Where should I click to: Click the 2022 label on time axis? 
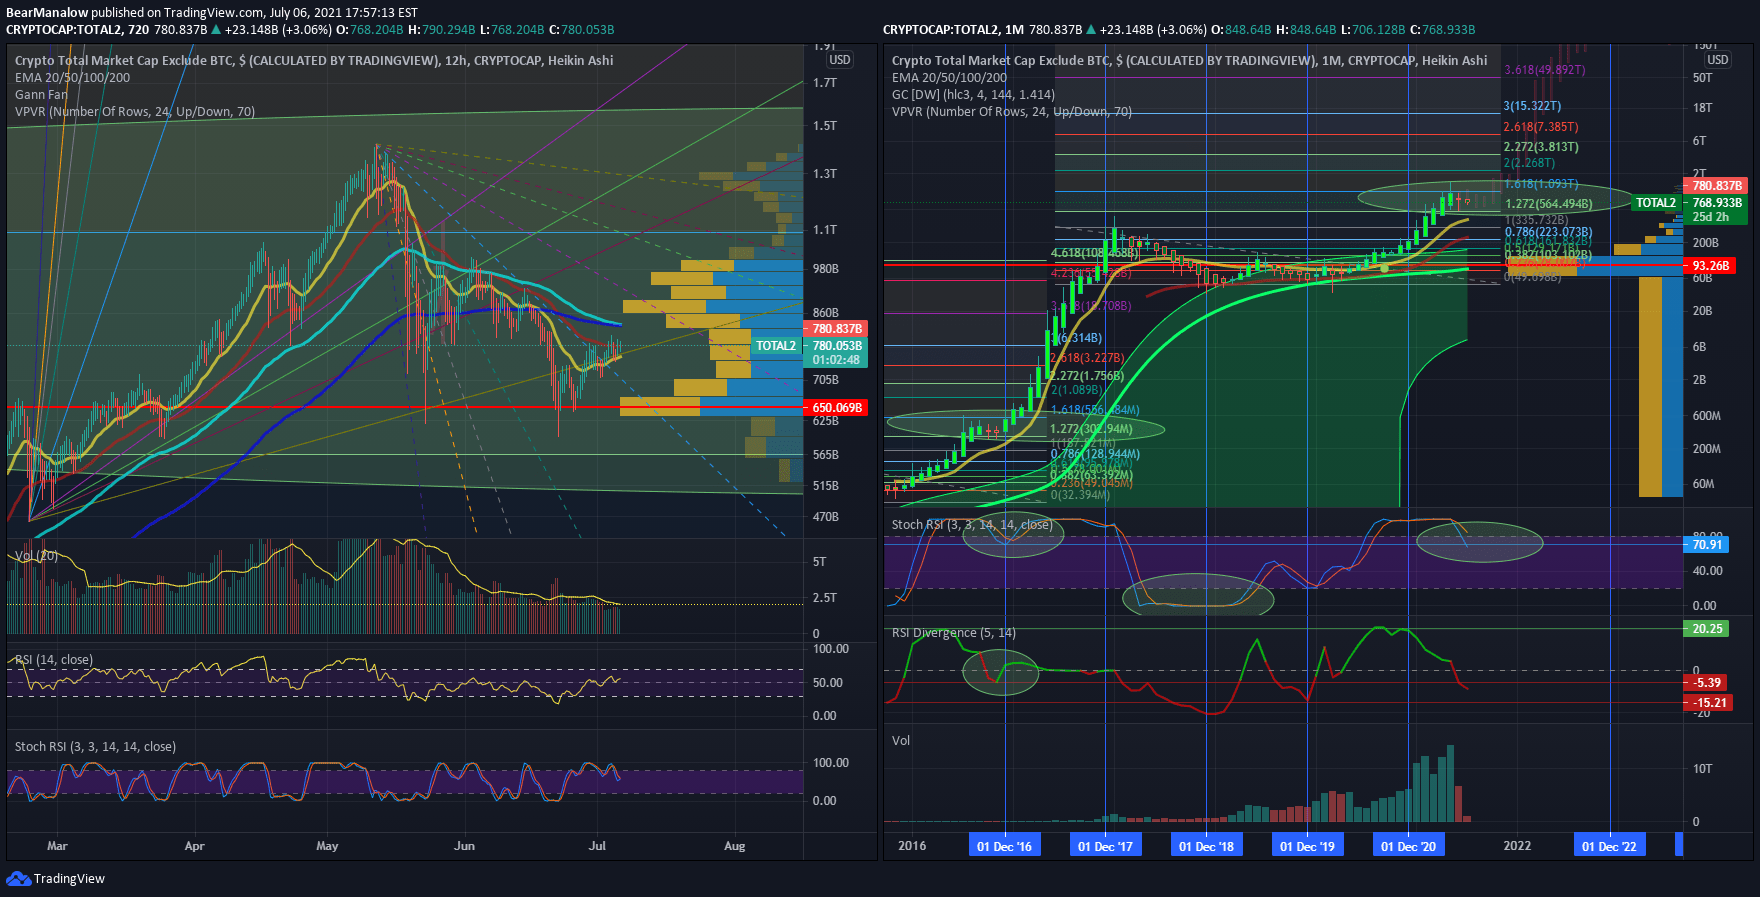(x=1517, y=846)
